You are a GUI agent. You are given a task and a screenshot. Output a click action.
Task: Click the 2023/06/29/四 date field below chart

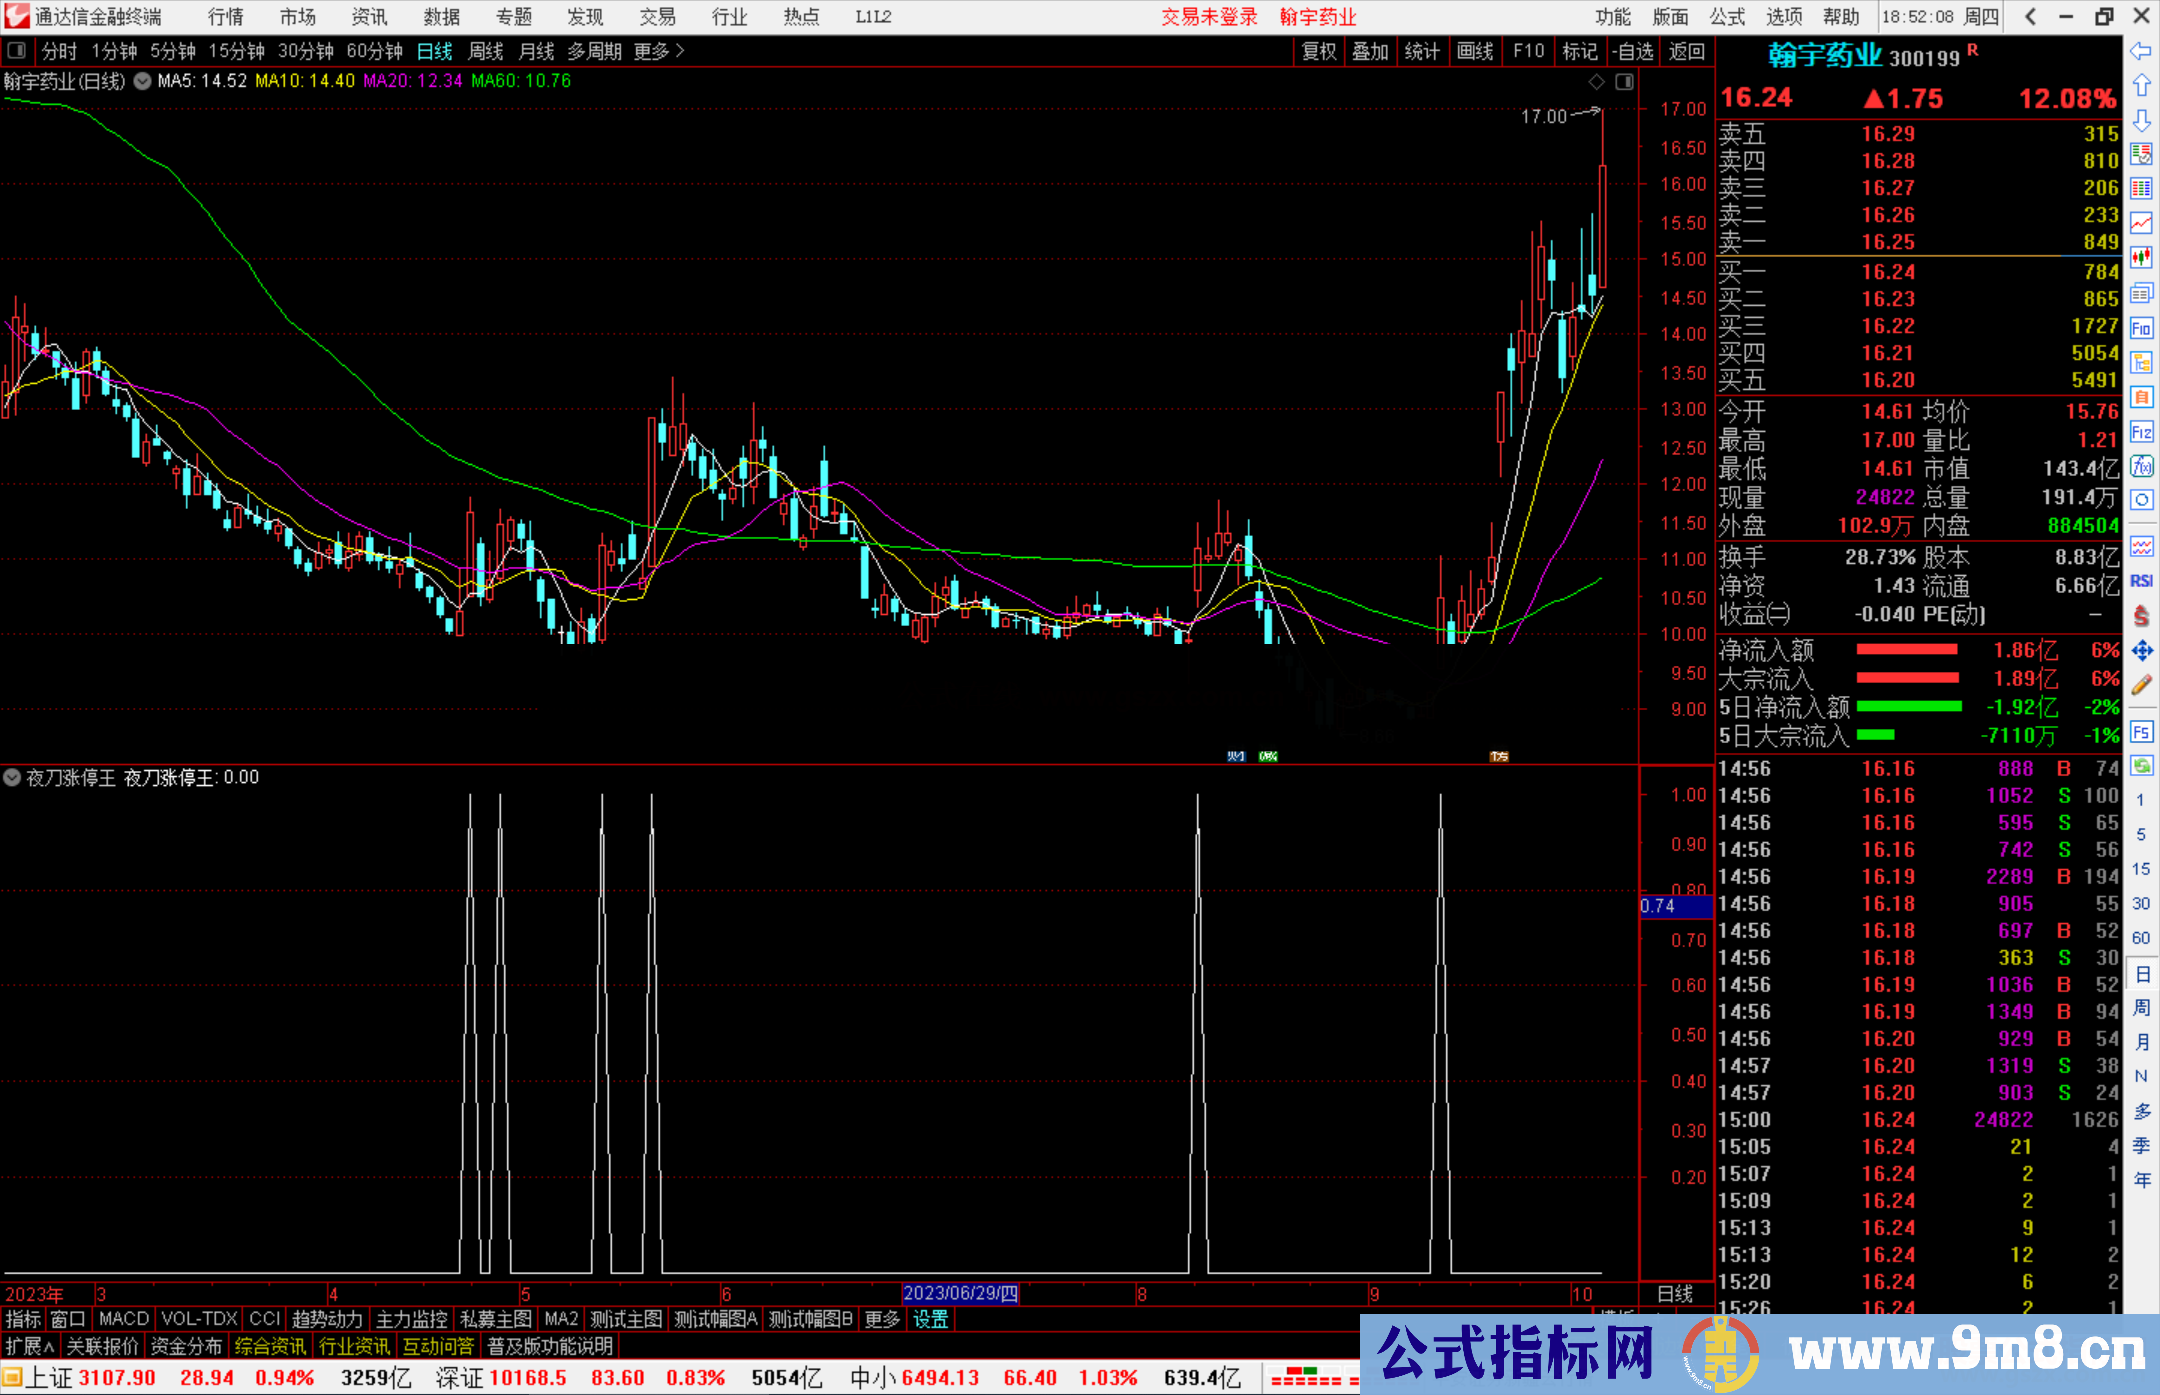(x=960, y=1293)
